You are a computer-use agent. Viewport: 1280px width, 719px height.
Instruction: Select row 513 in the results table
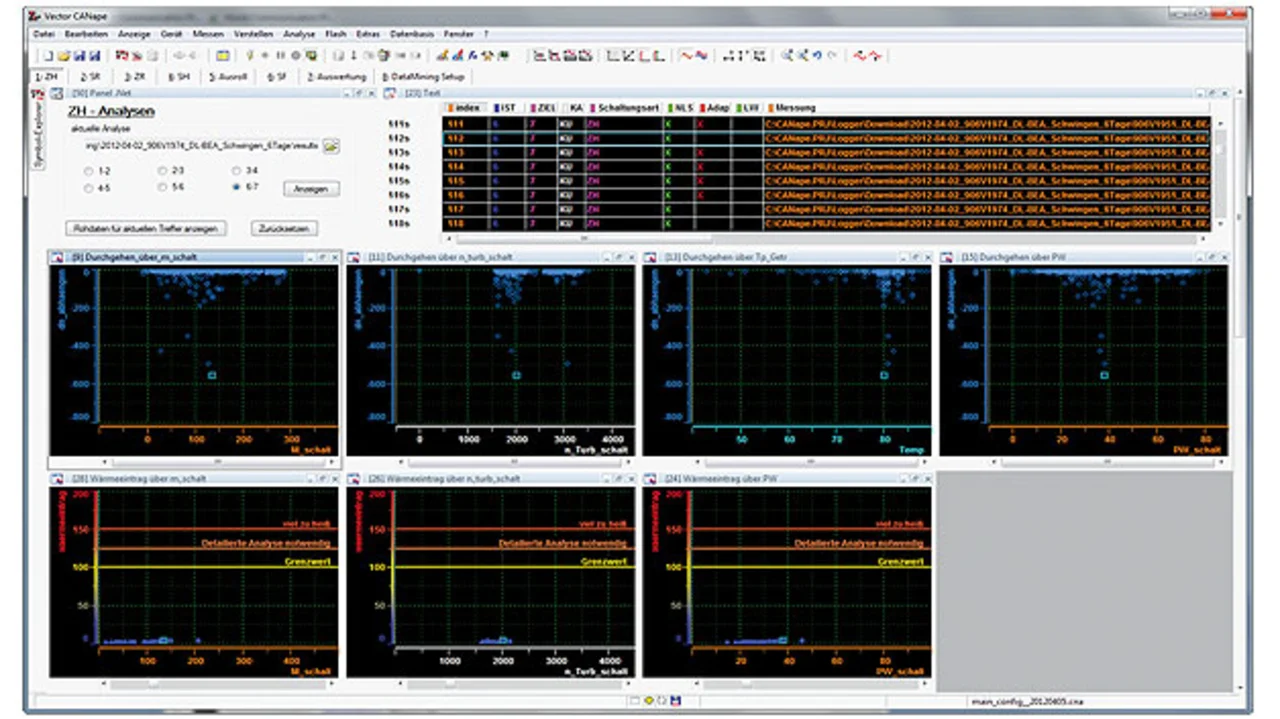click(x=456, y=152)
